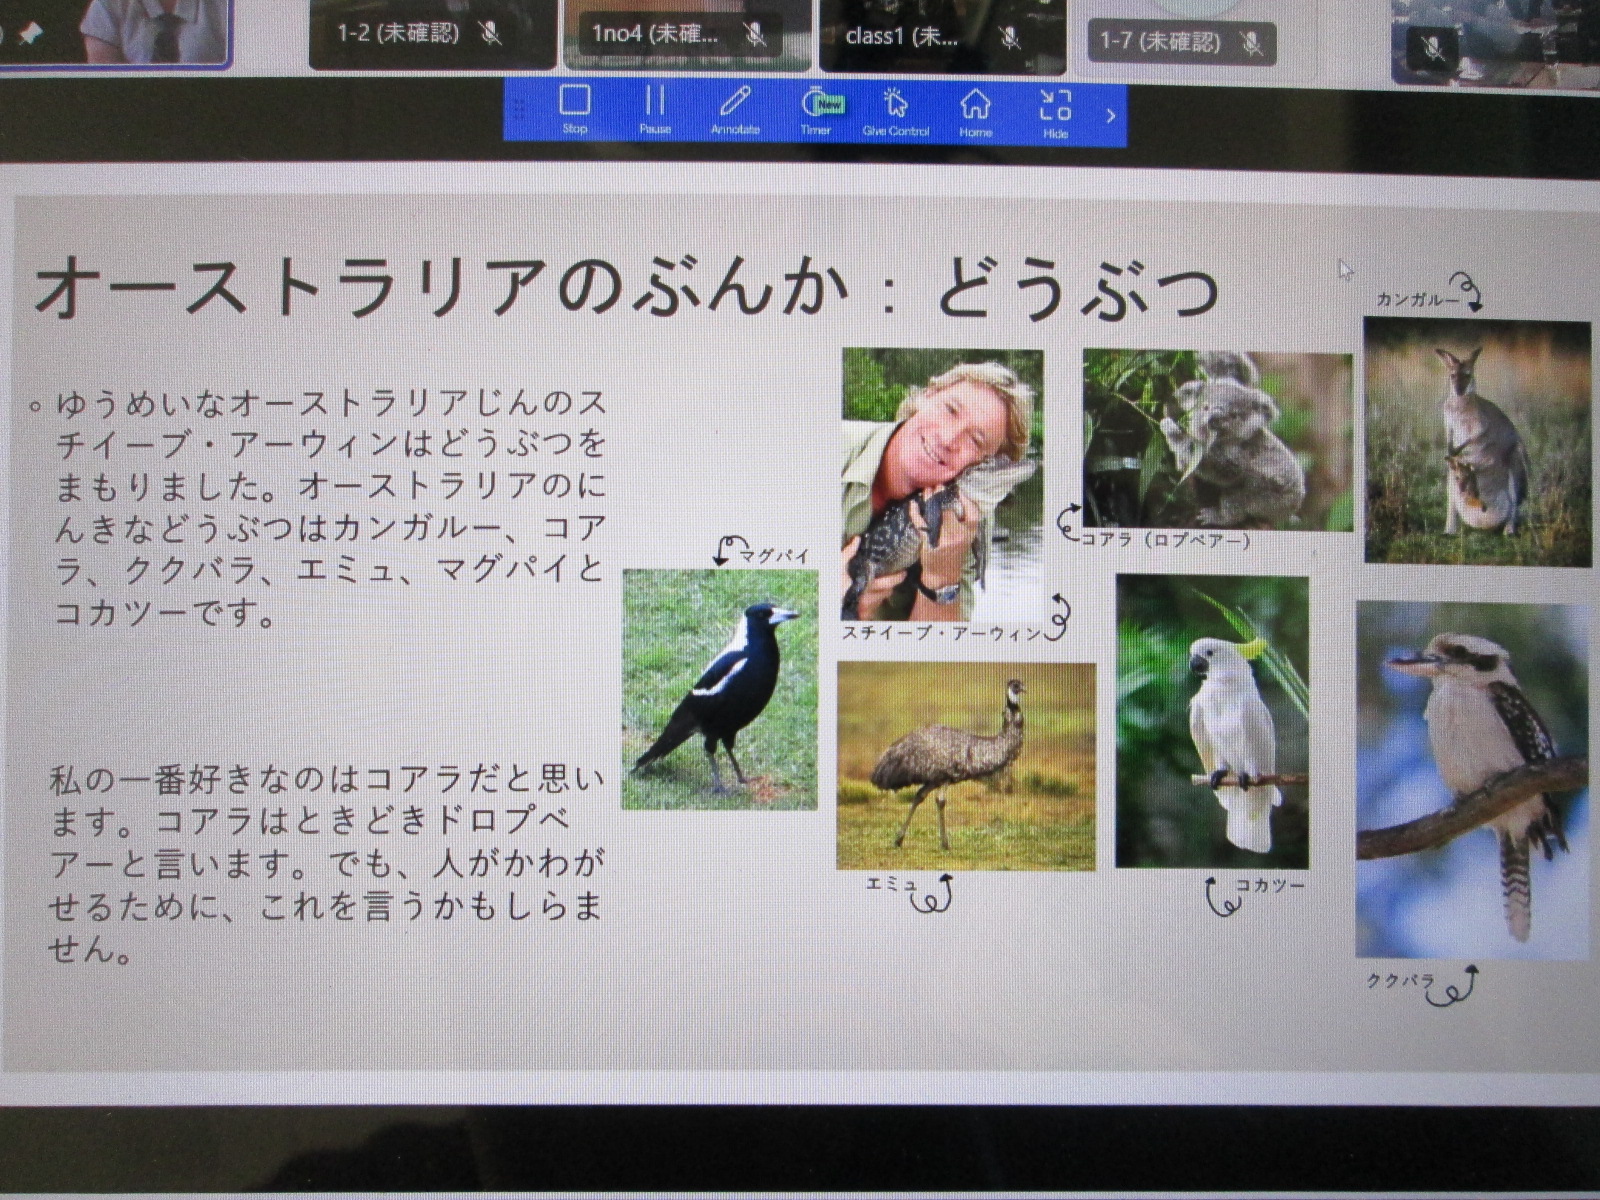Toggle muted mic on participant class1

tap(1010, 38)
